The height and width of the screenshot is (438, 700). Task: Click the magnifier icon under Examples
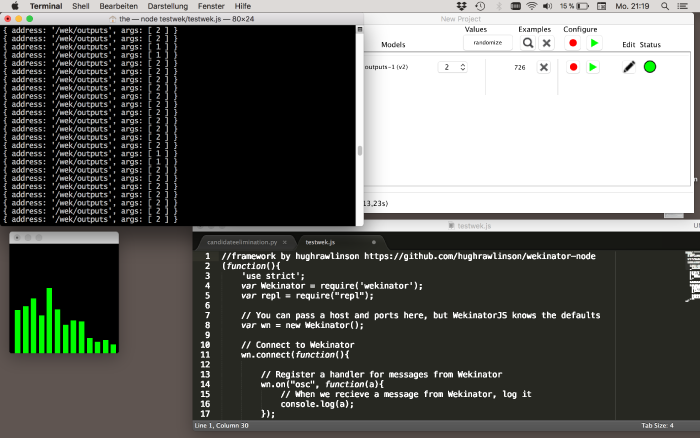(528, 43)
